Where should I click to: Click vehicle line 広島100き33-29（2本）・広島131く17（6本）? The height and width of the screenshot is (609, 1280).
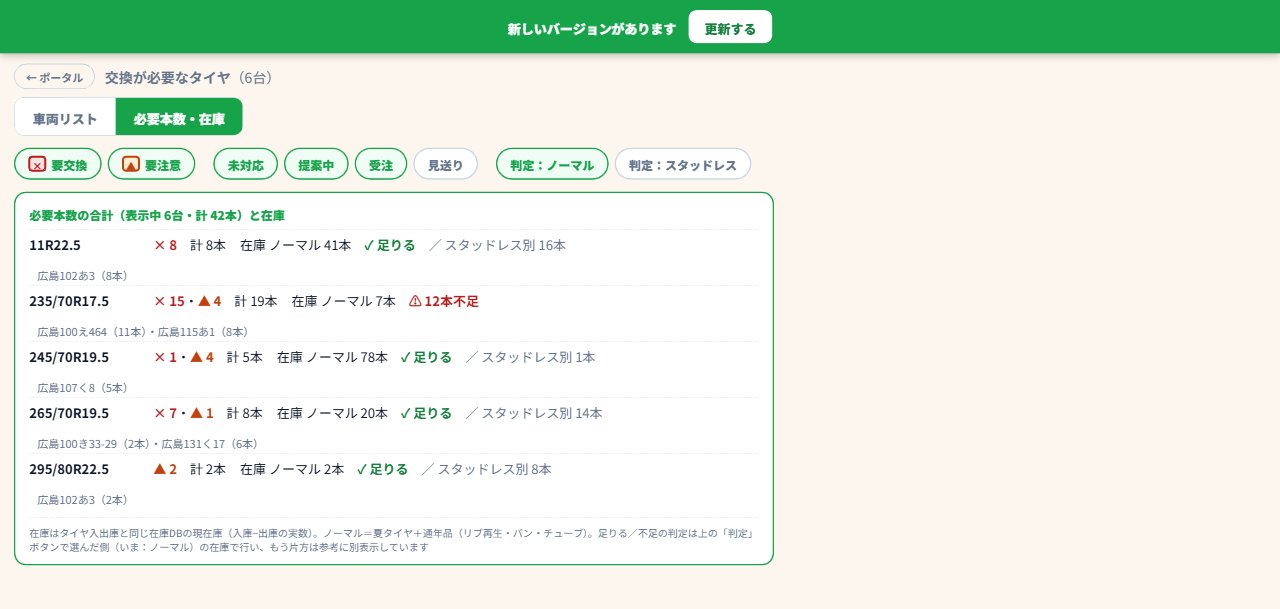[149, 444]
